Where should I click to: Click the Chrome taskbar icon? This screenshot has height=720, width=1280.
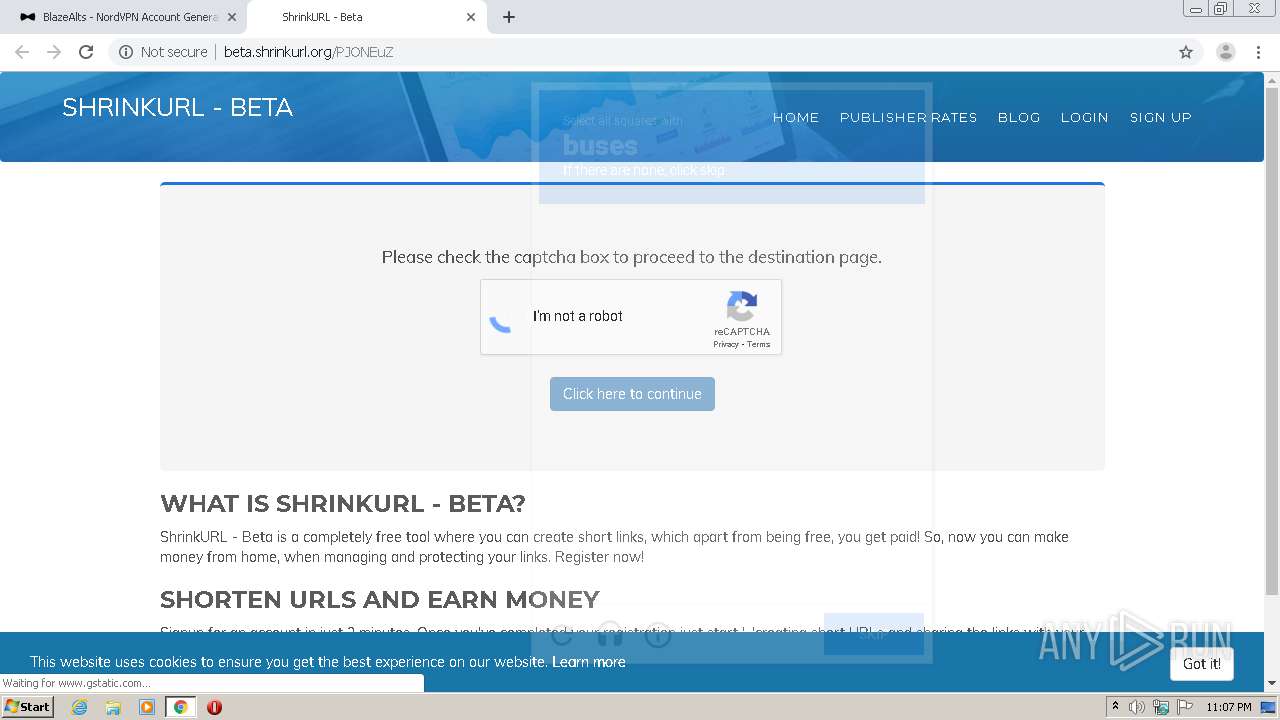[x=181, y=707]
